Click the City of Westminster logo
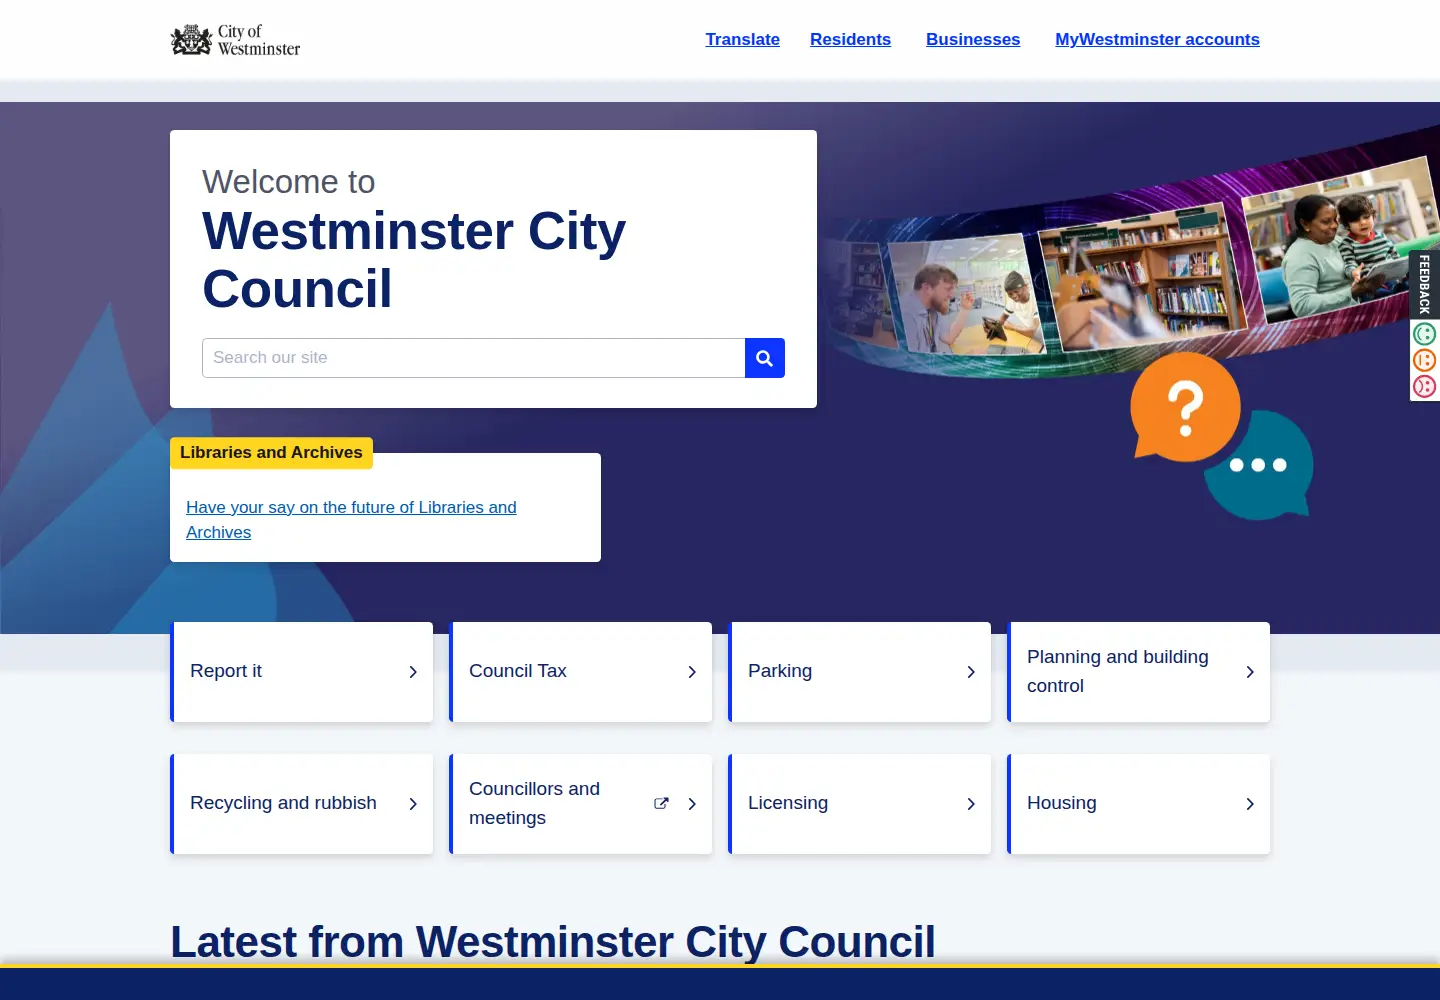The image size is (1440, 1000). click(x=235, y=40)
